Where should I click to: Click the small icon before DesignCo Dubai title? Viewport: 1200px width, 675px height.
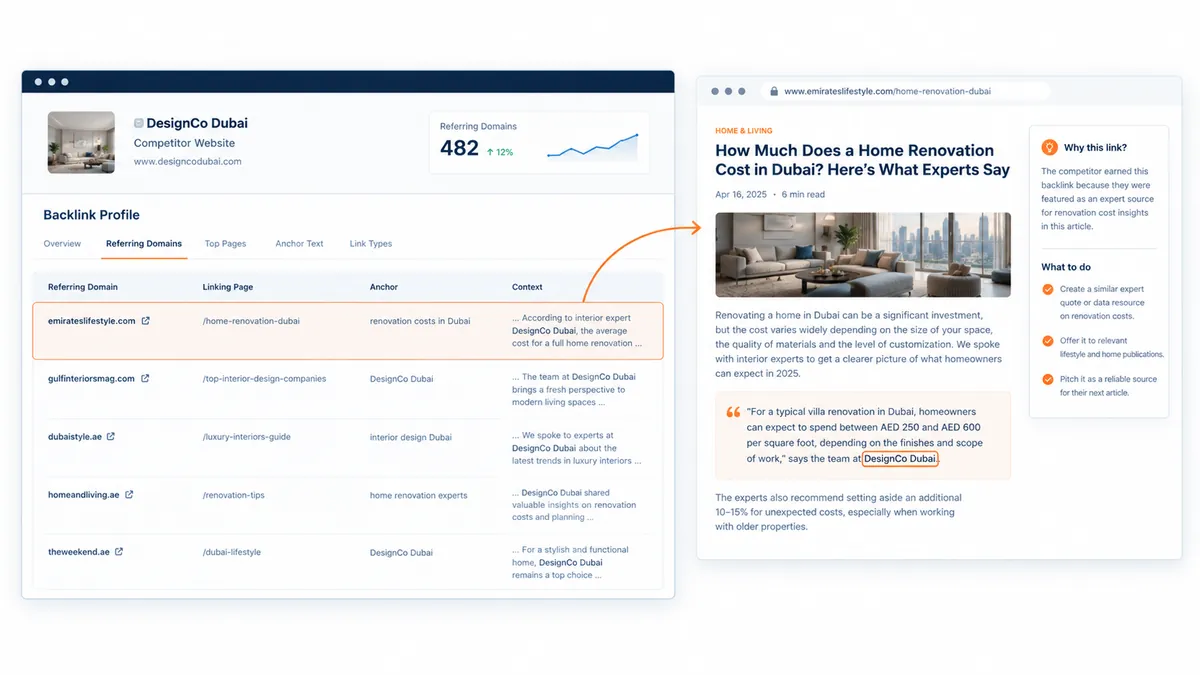[x=139, y=124]
